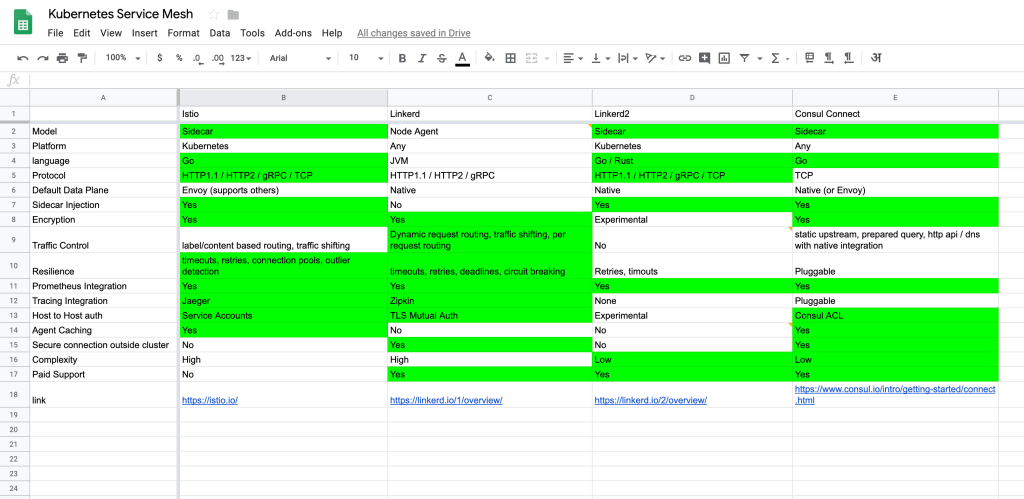Open the File menu

pos(56,33)
